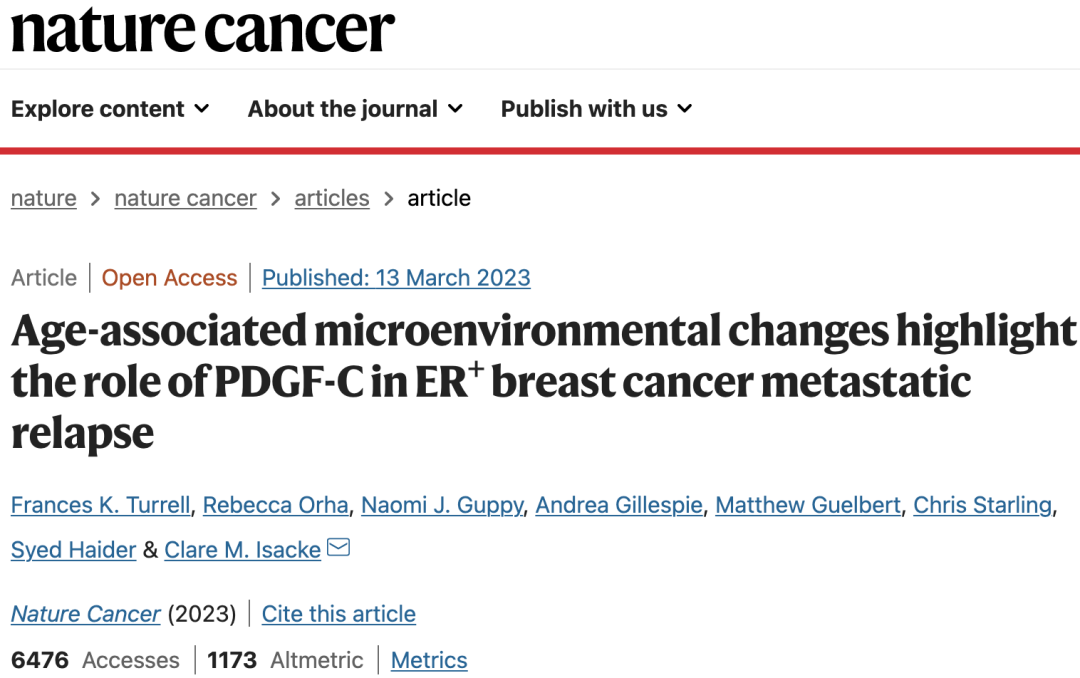
Task: Open author Frances K. Turrell's profile
Action: coord(100,506)
